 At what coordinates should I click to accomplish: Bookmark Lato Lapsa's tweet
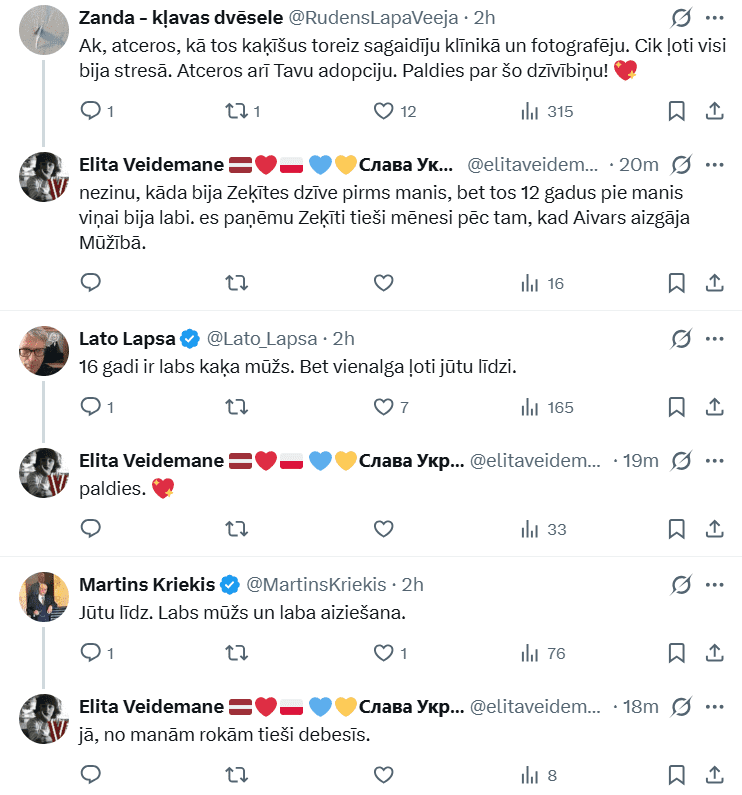pos(677,407)
